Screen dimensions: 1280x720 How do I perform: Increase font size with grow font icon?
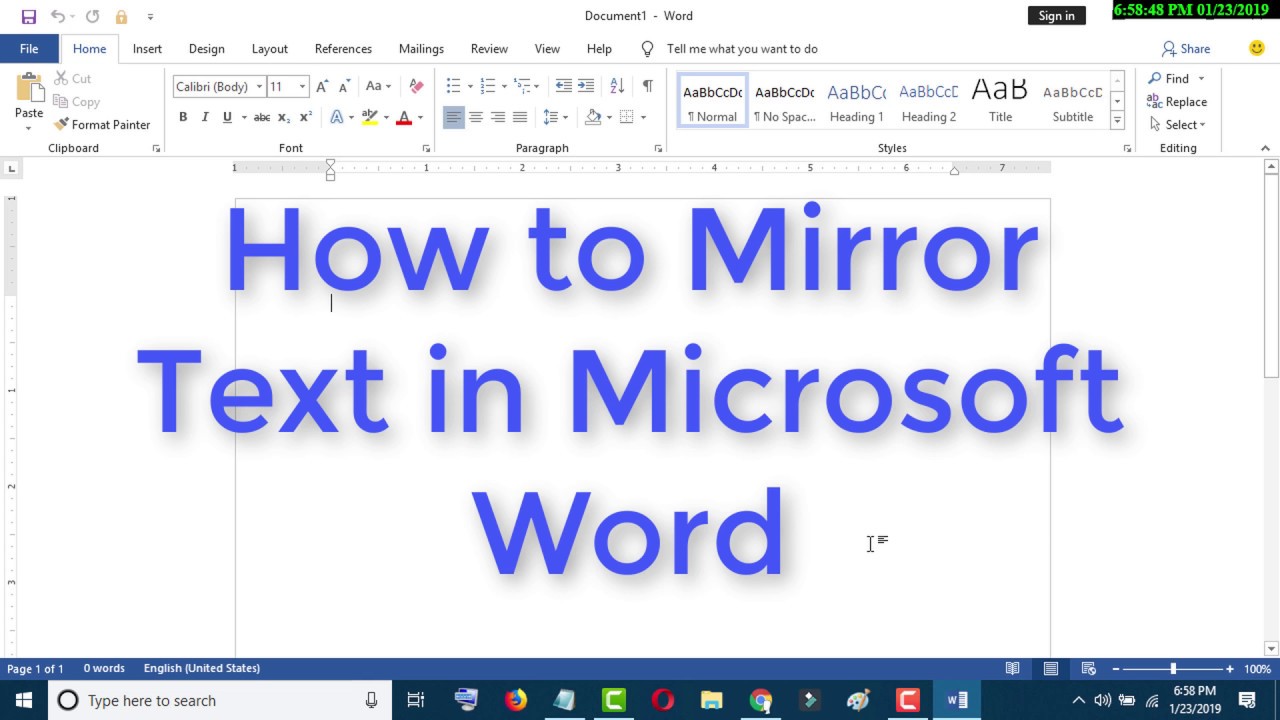coord(322,87)
